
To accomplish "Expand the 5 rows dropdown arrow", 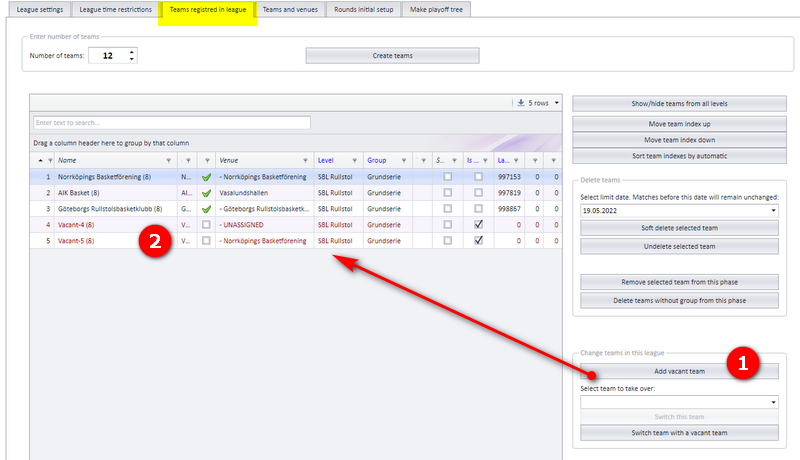I will [557, 103].
